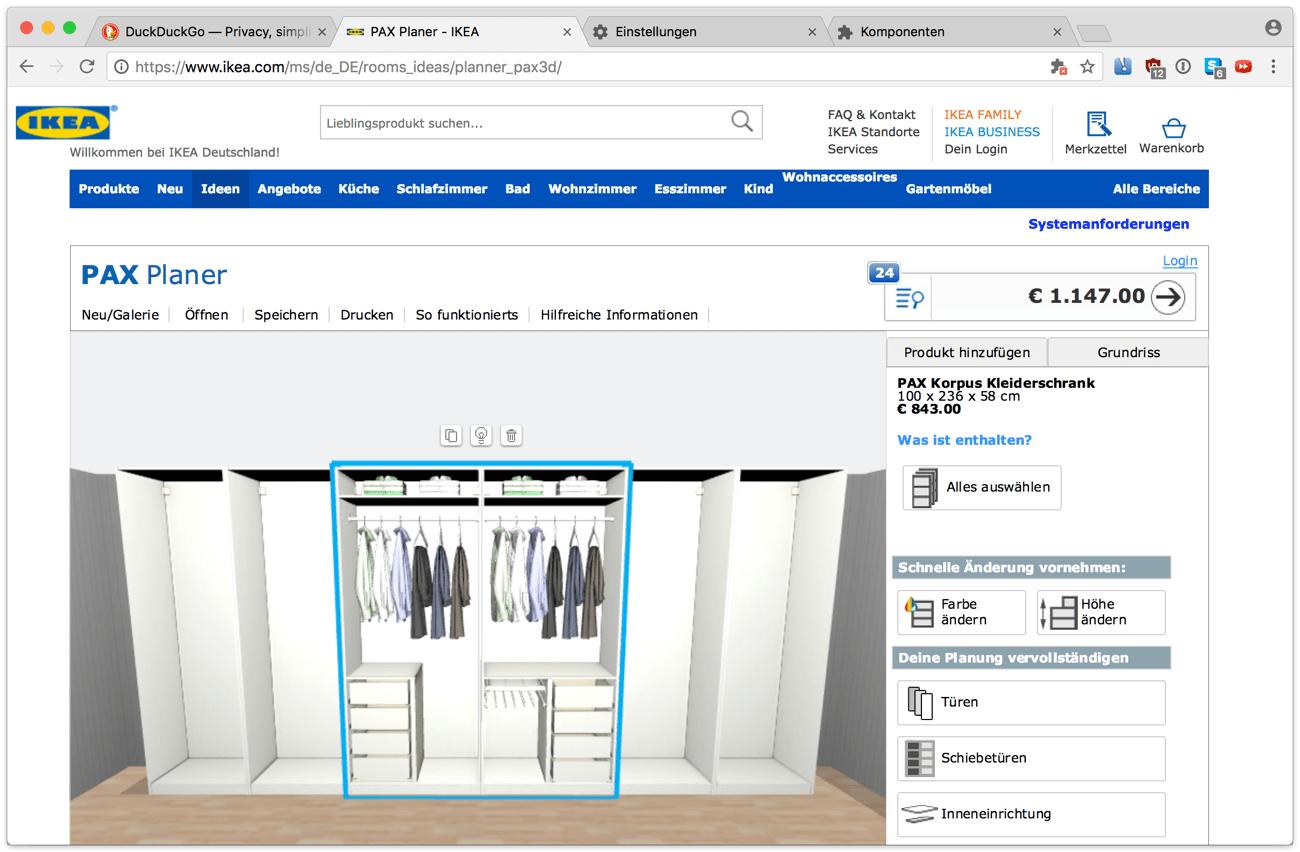Screen dimensions: 1300x852
Task: Click Farbe ändern button
Action: click(x=961, y=612)
